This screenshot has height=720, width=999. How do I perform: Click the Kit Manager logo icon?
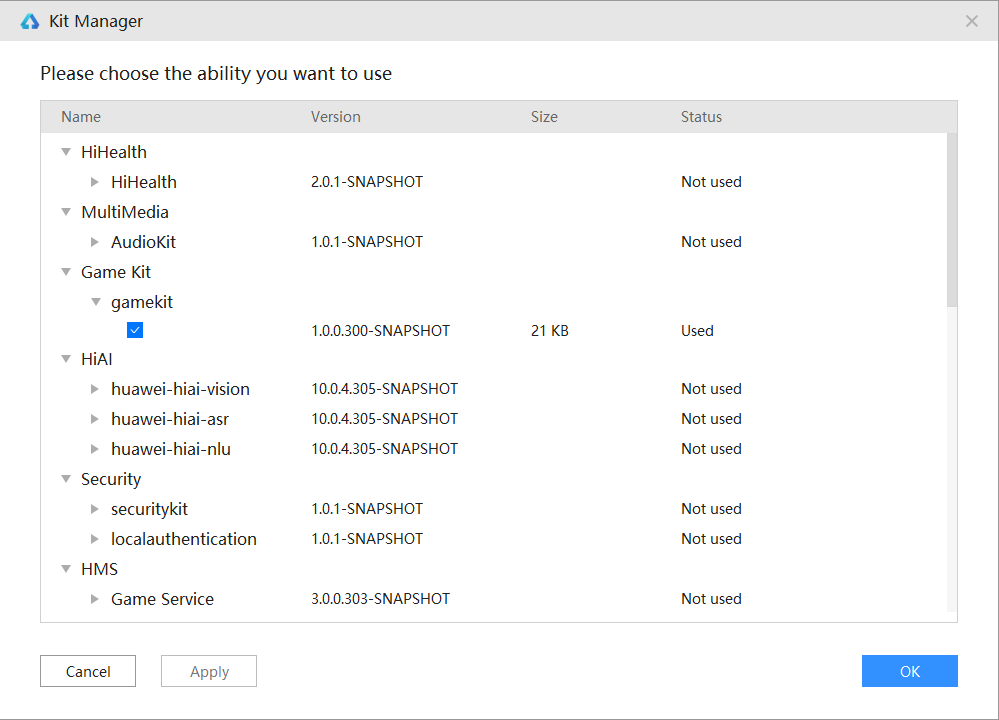coord(29,21)
